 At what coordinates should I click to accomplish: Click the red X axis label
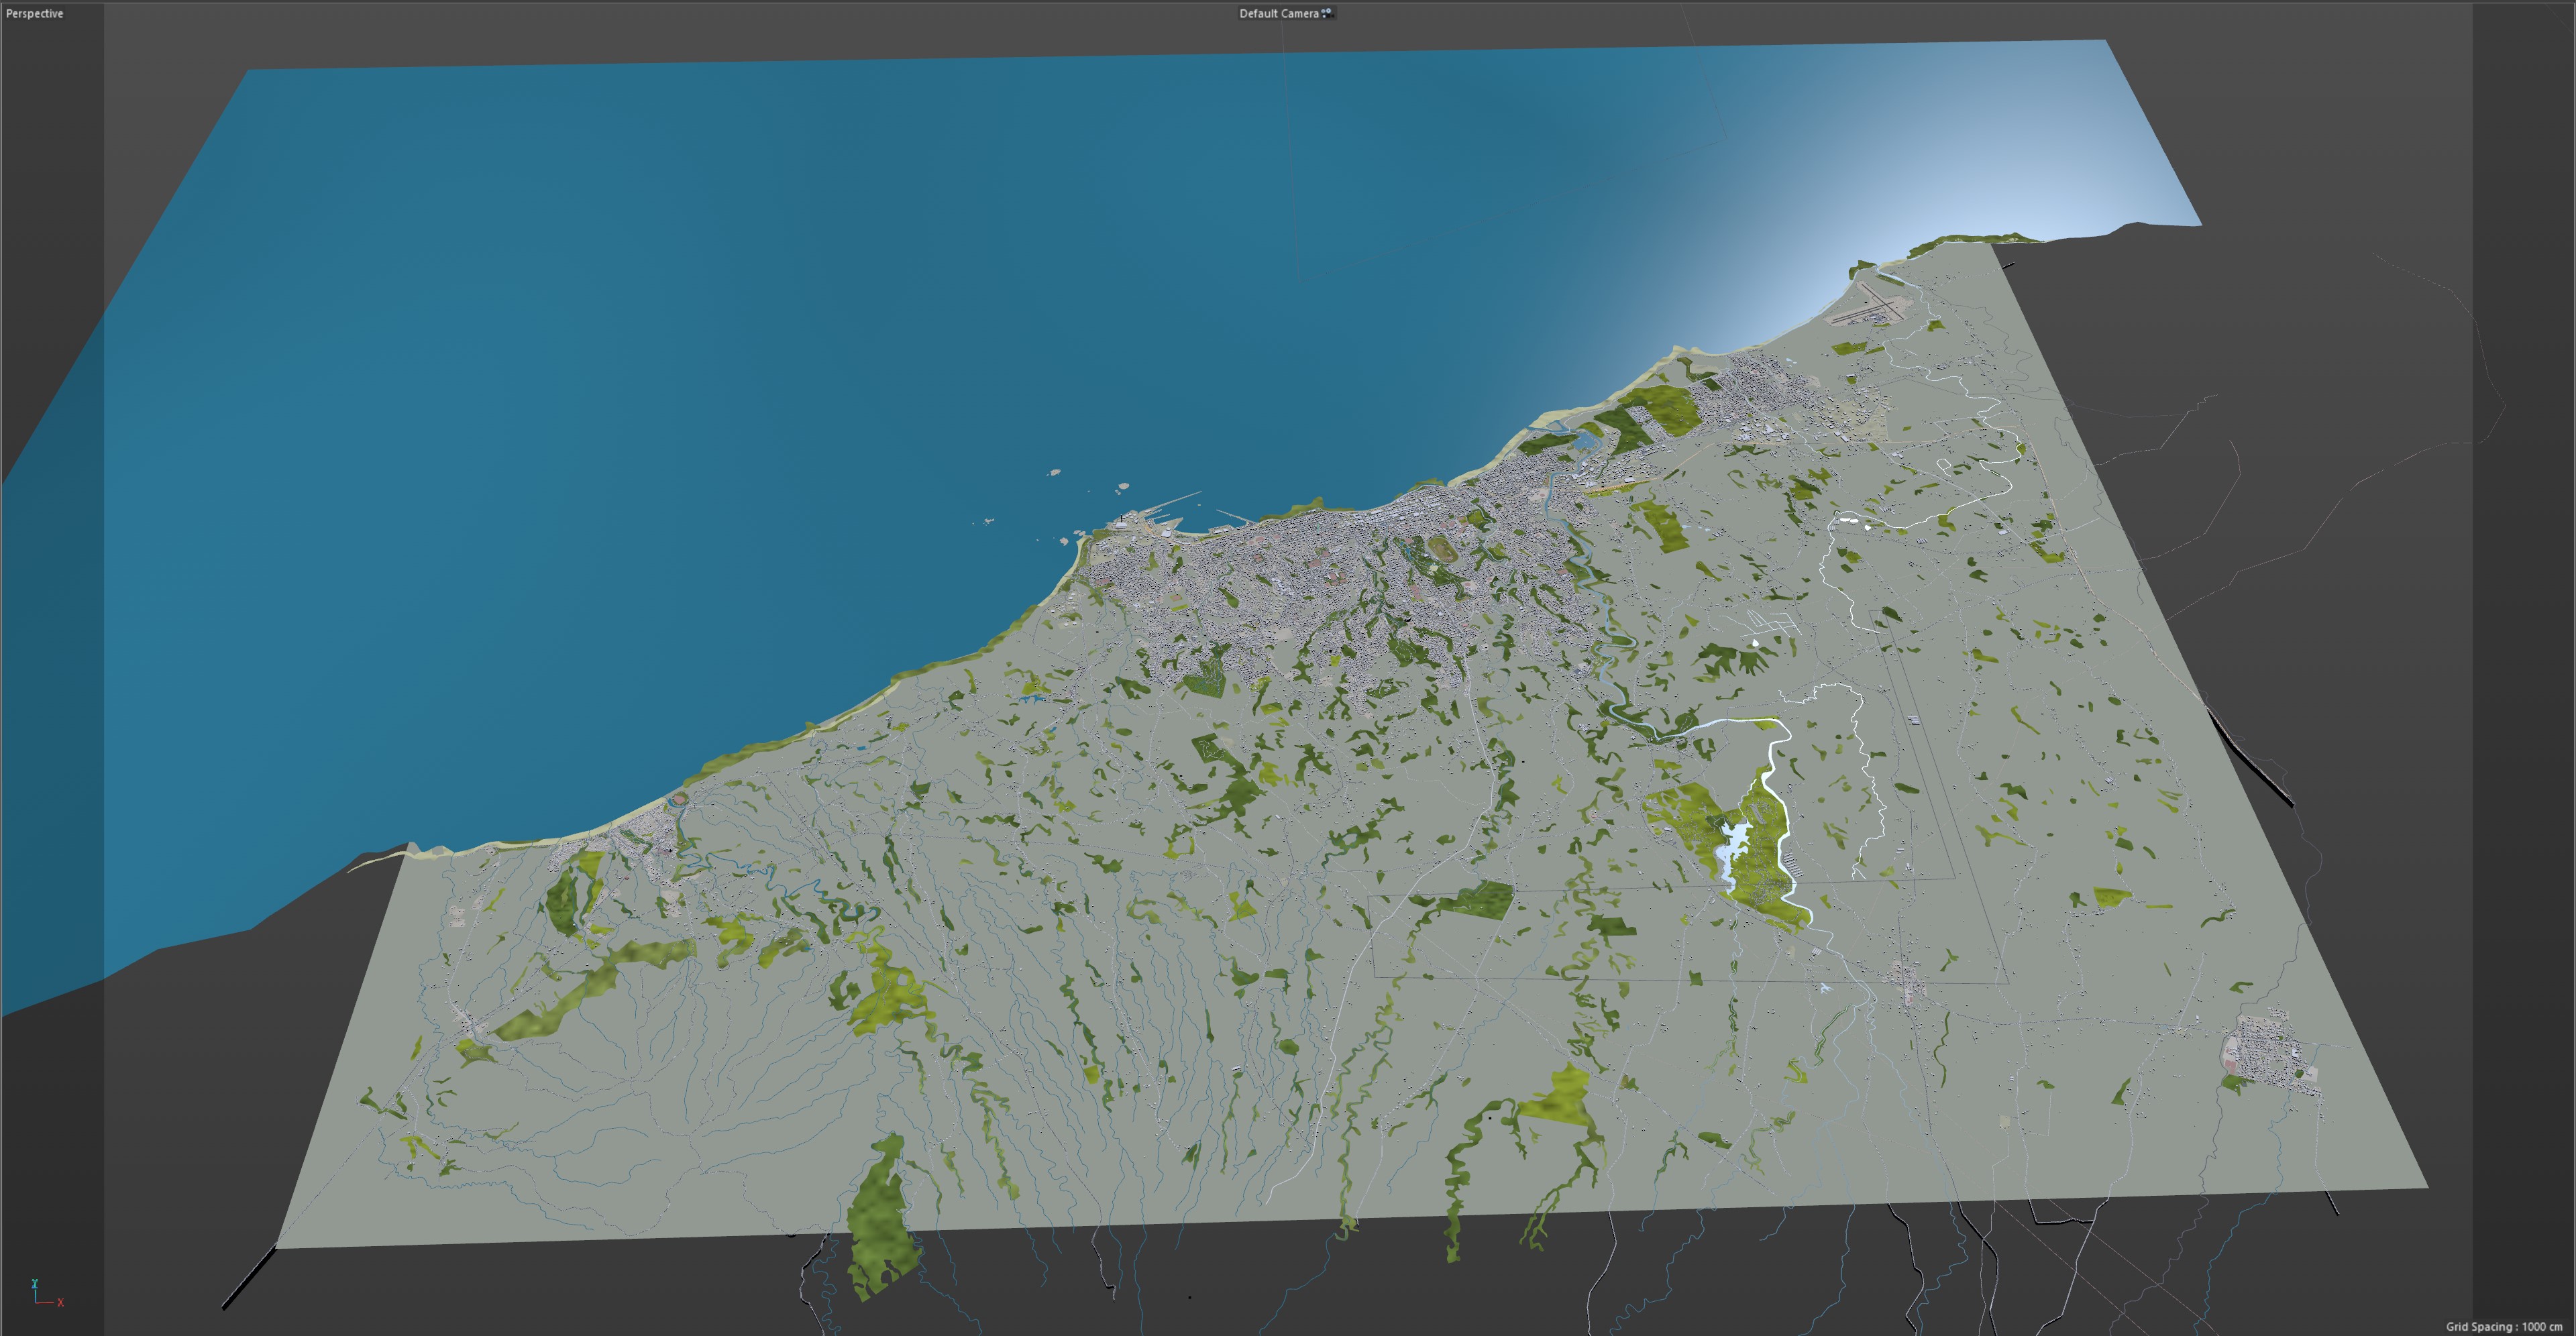(60, 1302)
